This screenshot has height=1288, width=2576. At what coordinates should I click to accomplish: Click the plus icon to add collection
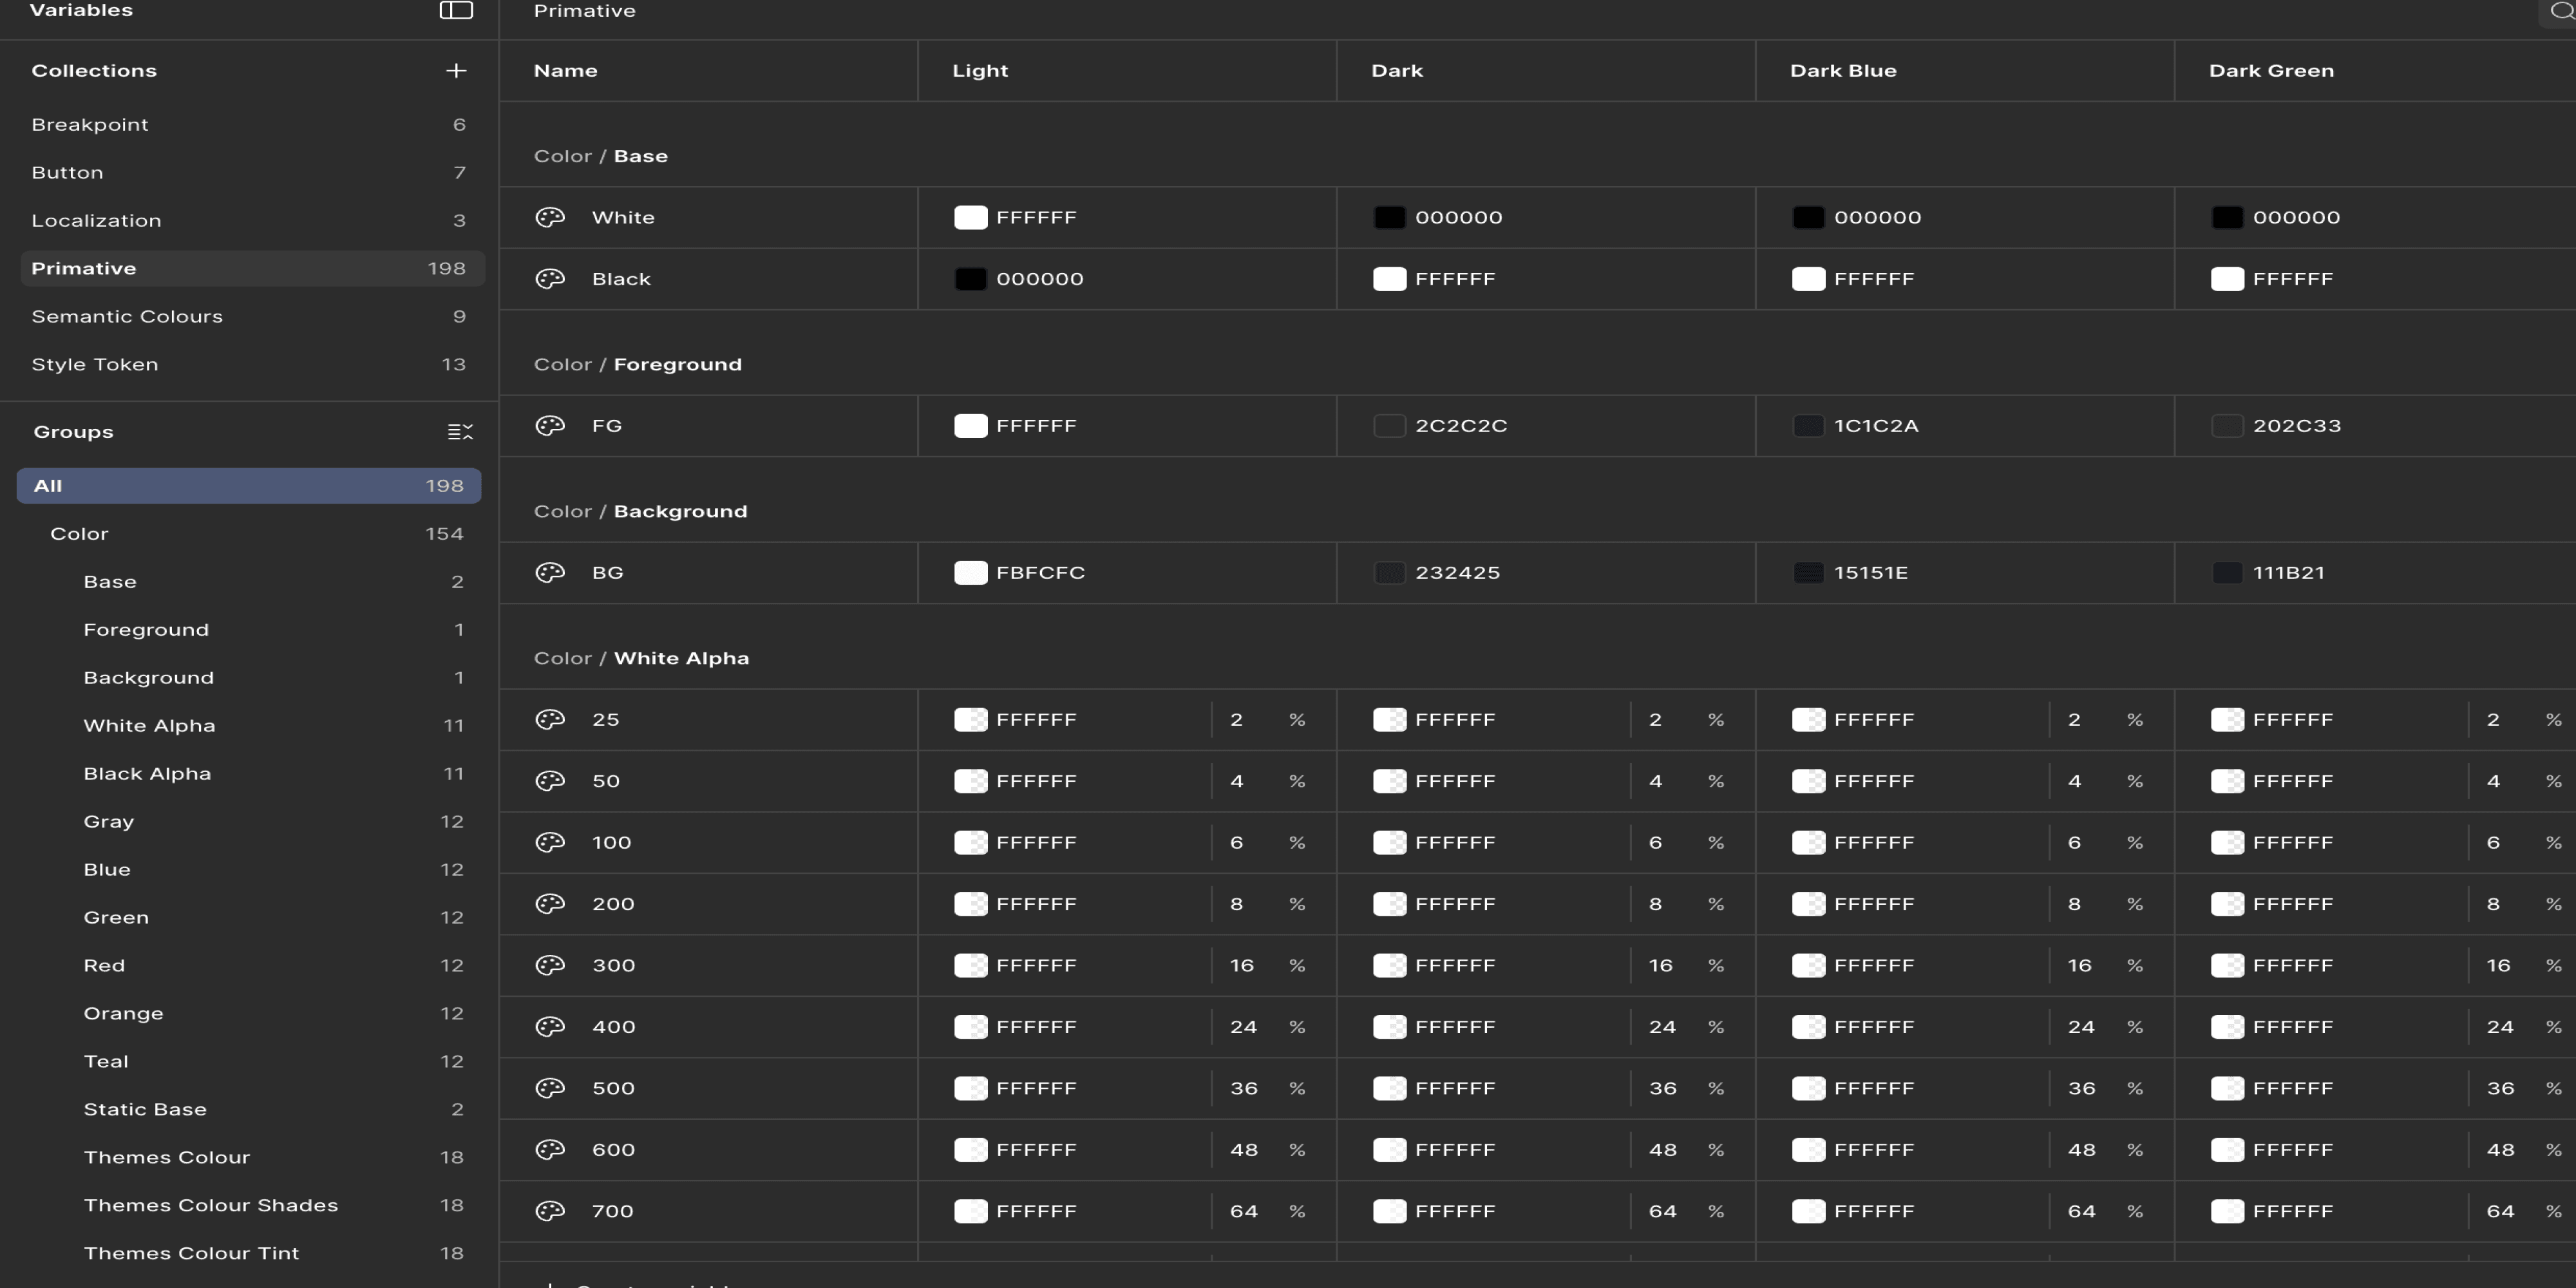coord(456,71)
